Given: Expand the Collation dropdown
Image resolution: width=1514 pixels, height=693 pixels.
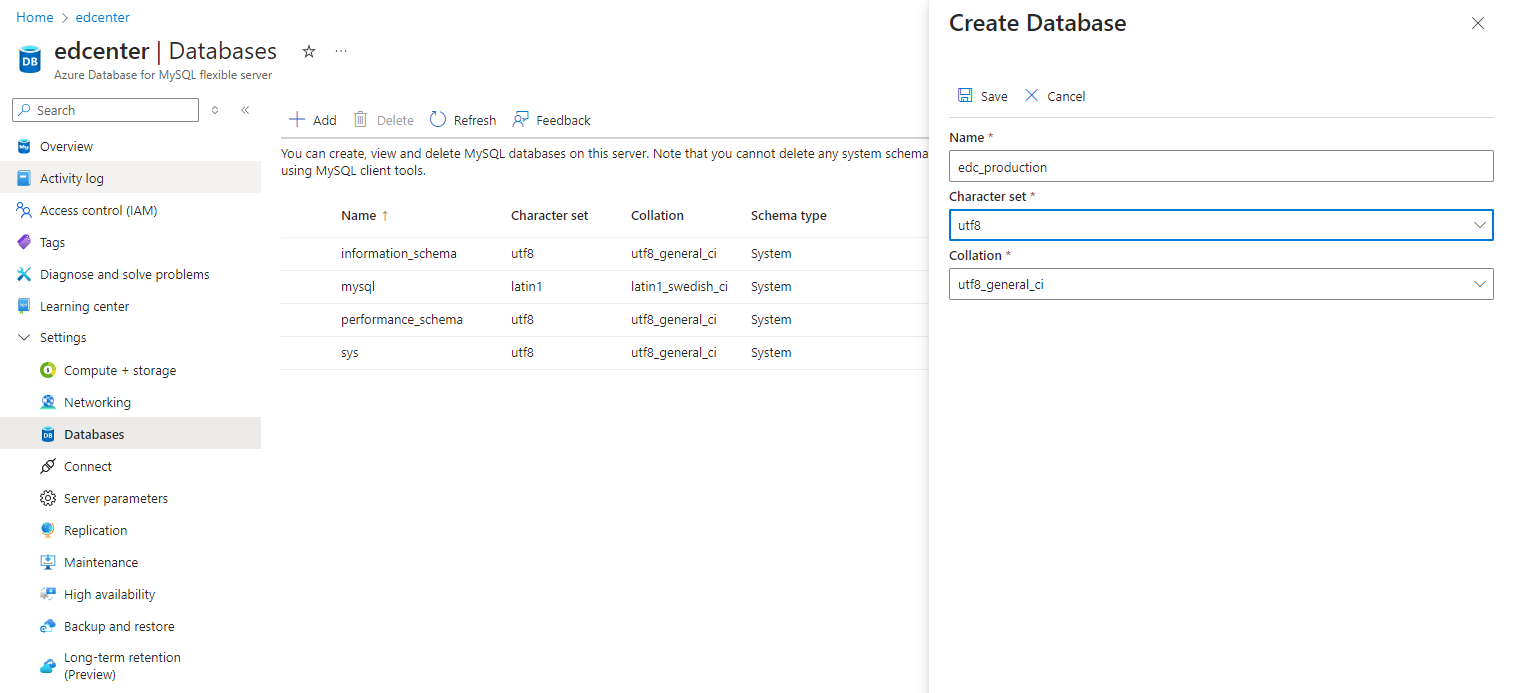Looking at the screenshot, I should [x=1220, y=284].
